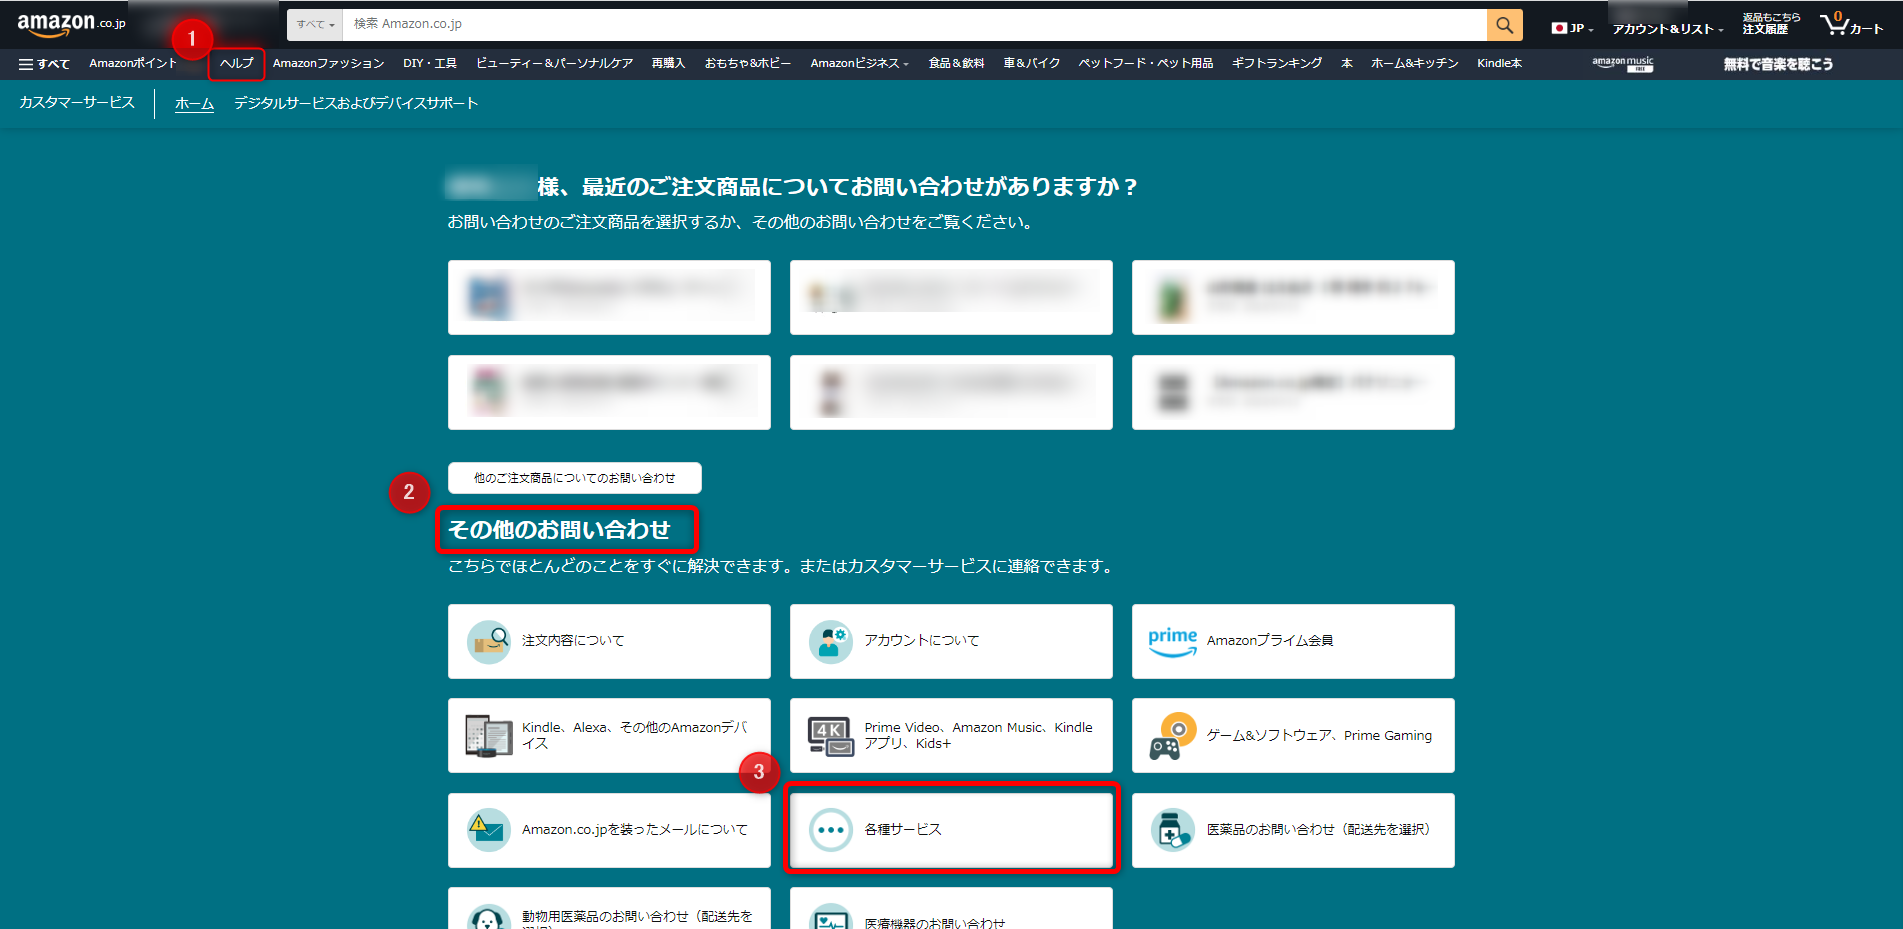Image resolution: width=1903 pixels, height=929 pixels.
Task: Open Kindle、Alexa、その他のAmazonデバイス card
Action: point(609,736)
